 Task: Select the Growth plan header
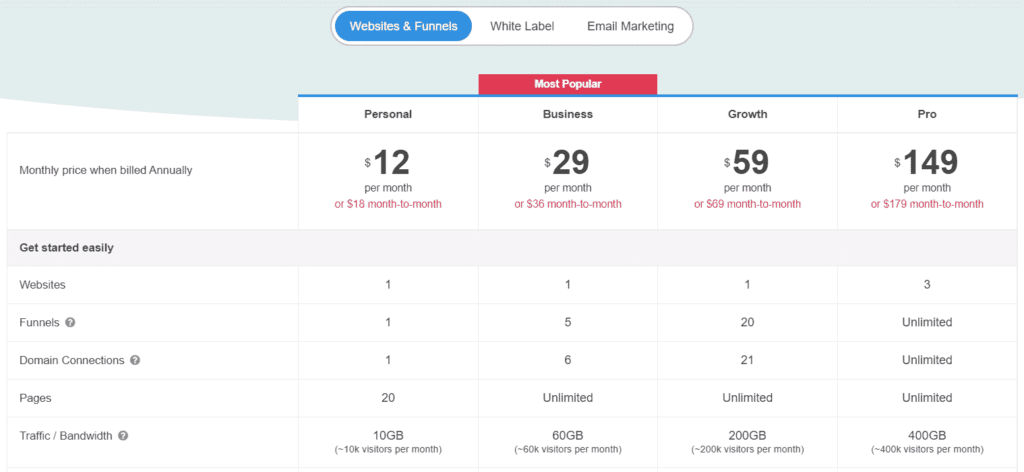pos(747,114)
